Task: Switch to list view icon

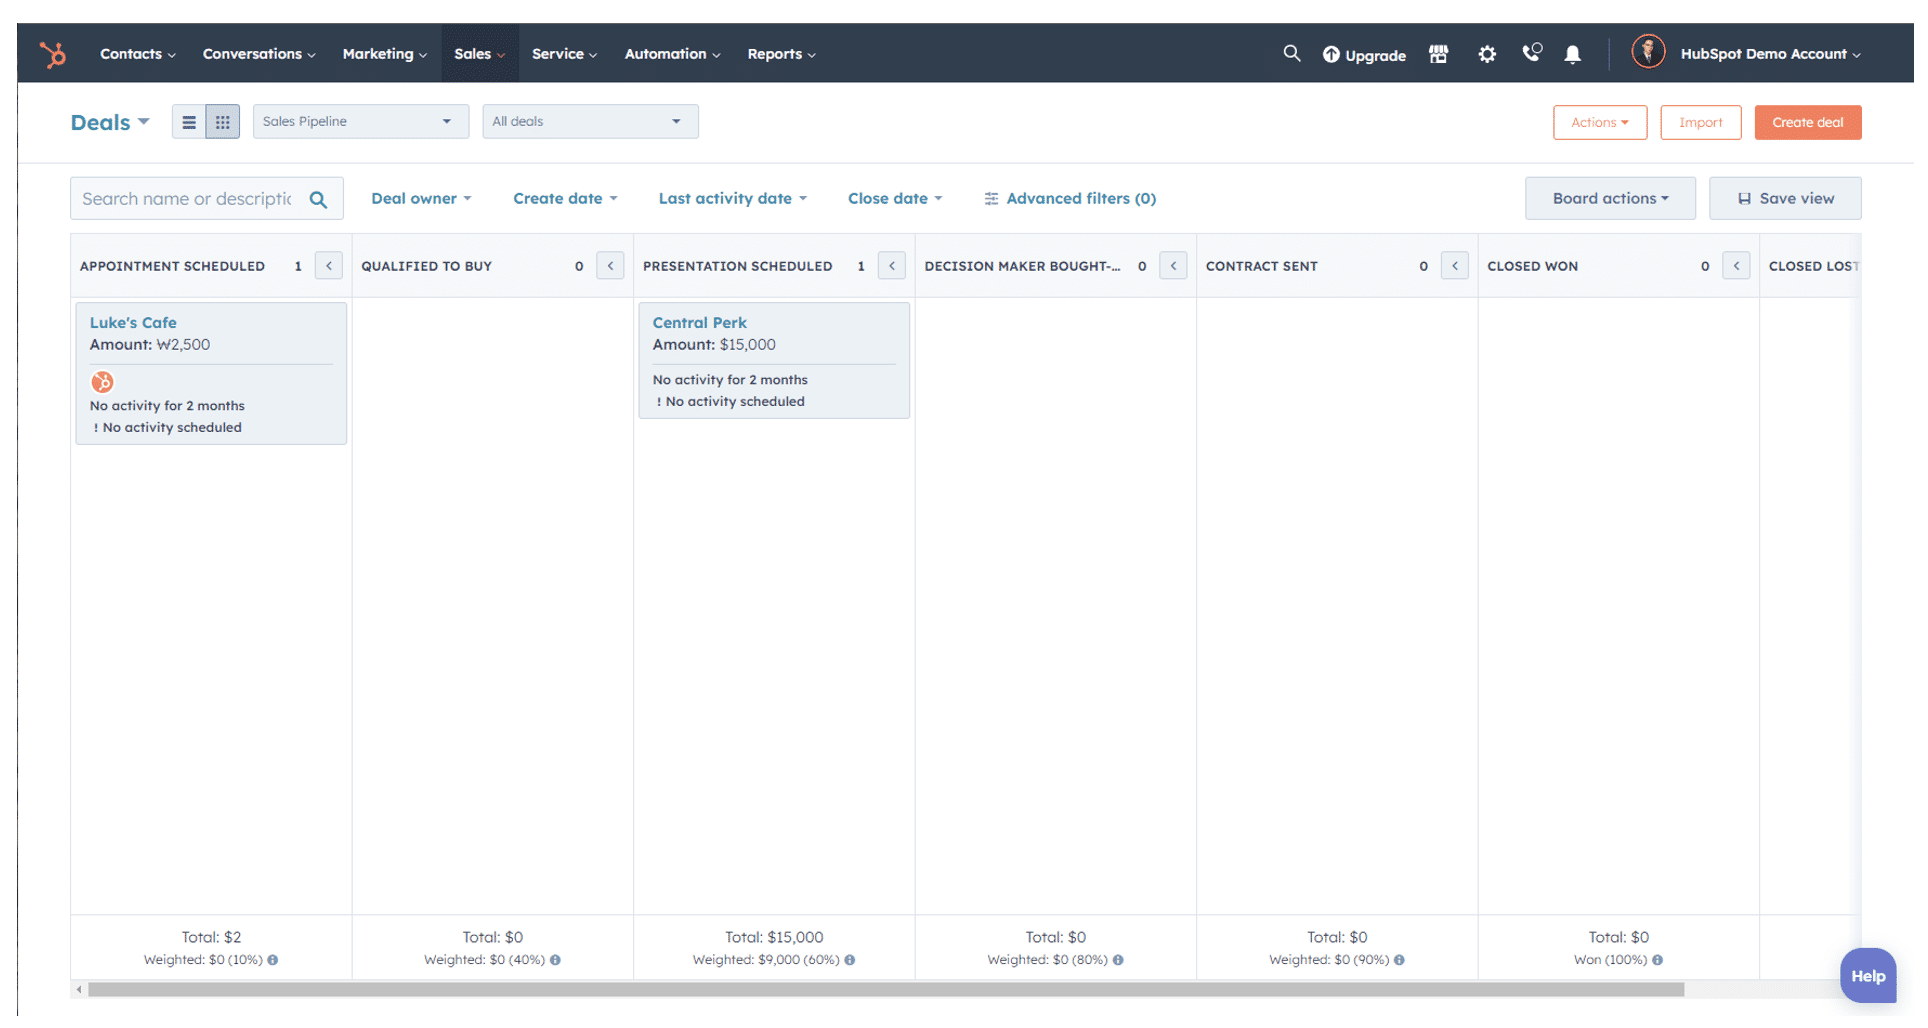Action: pos(189,122)
